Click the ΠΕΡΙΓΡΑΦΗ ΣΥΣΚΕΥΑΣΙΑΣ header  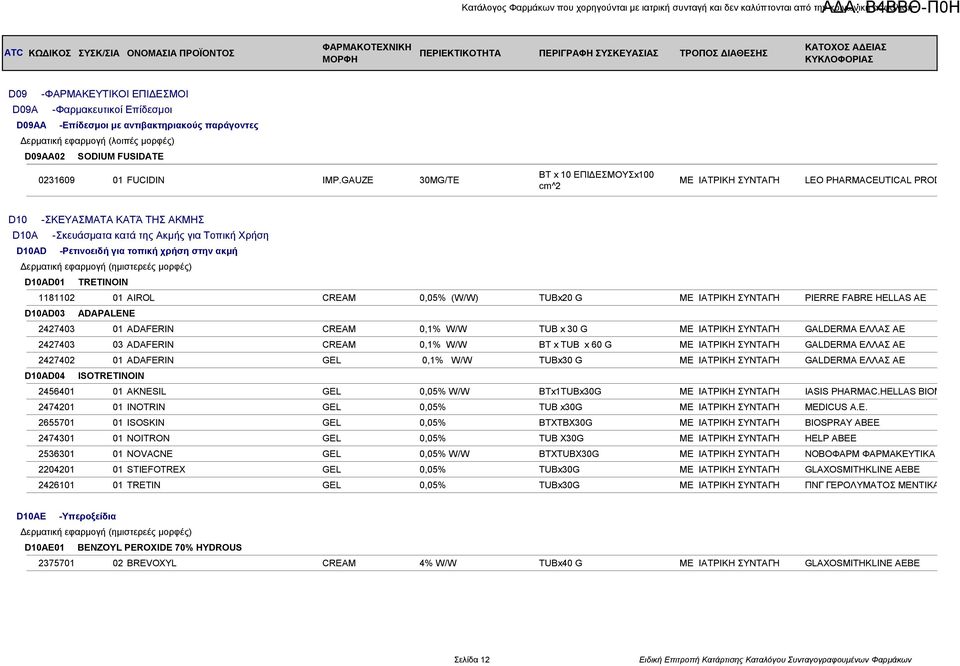click(x=598, y=53)
